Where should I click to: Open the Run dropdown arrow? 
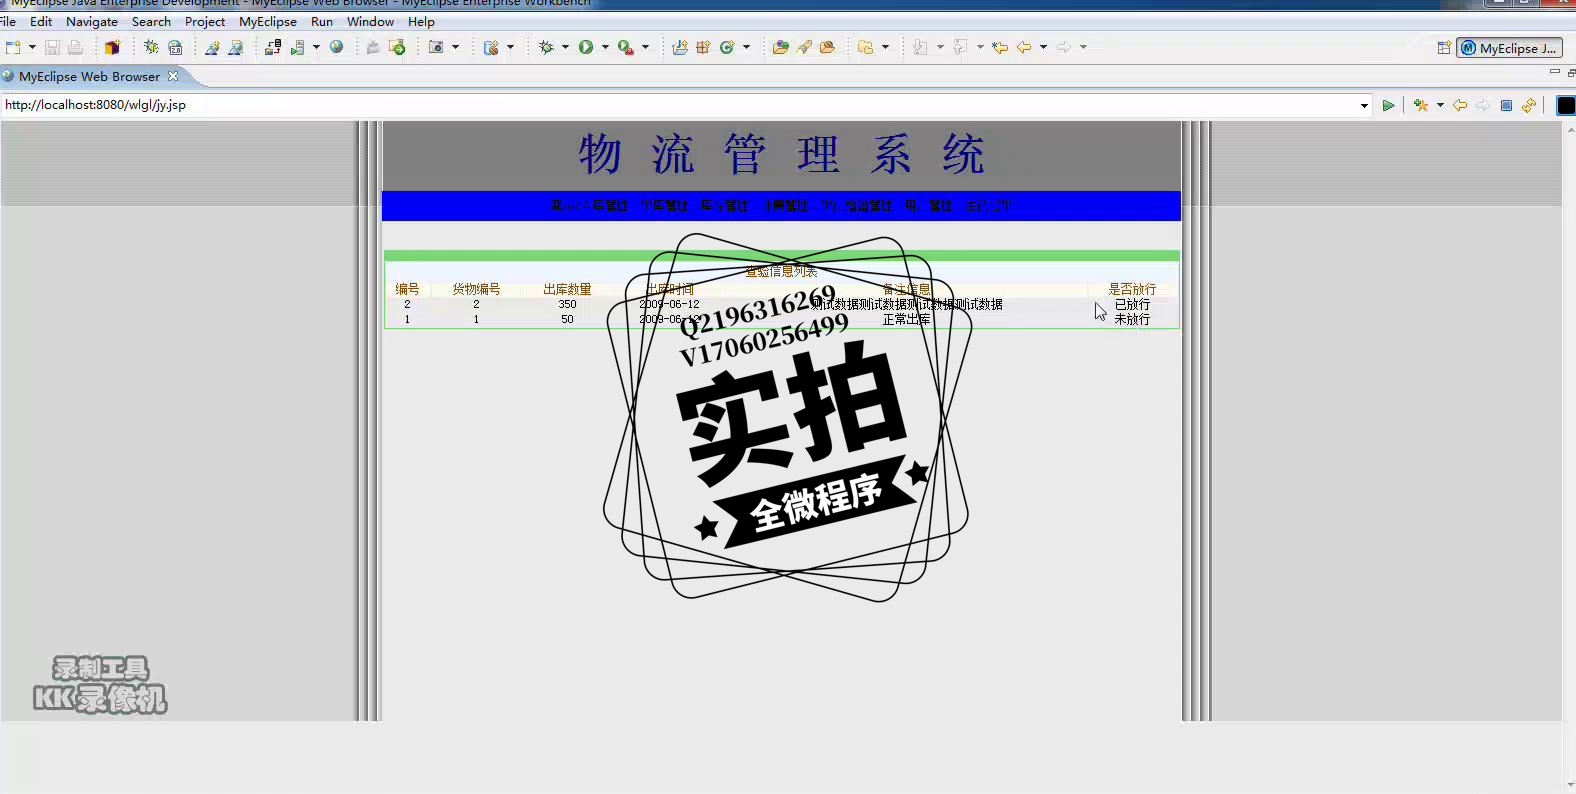[605, 47]
